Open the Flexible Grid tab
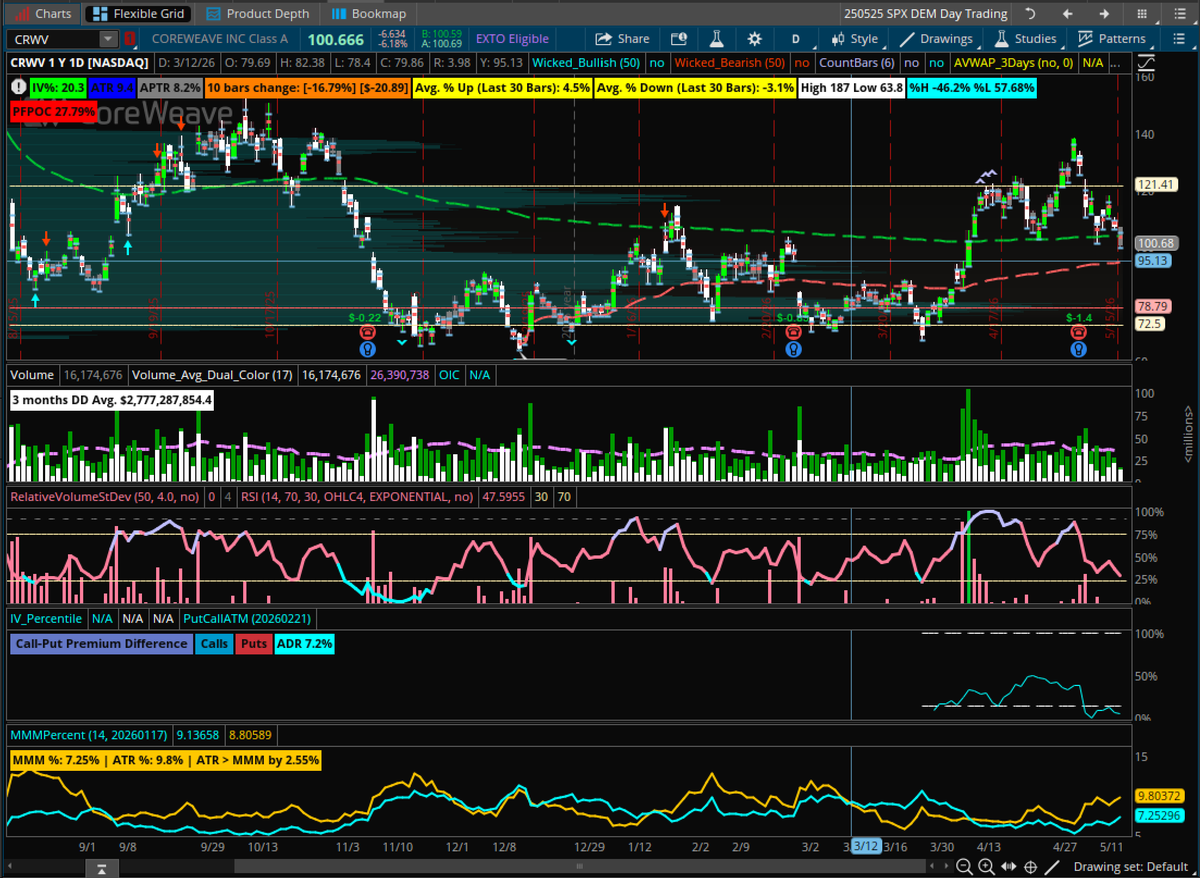The height and width of the screenshot is (878, 1200). (x=138, y=14)
